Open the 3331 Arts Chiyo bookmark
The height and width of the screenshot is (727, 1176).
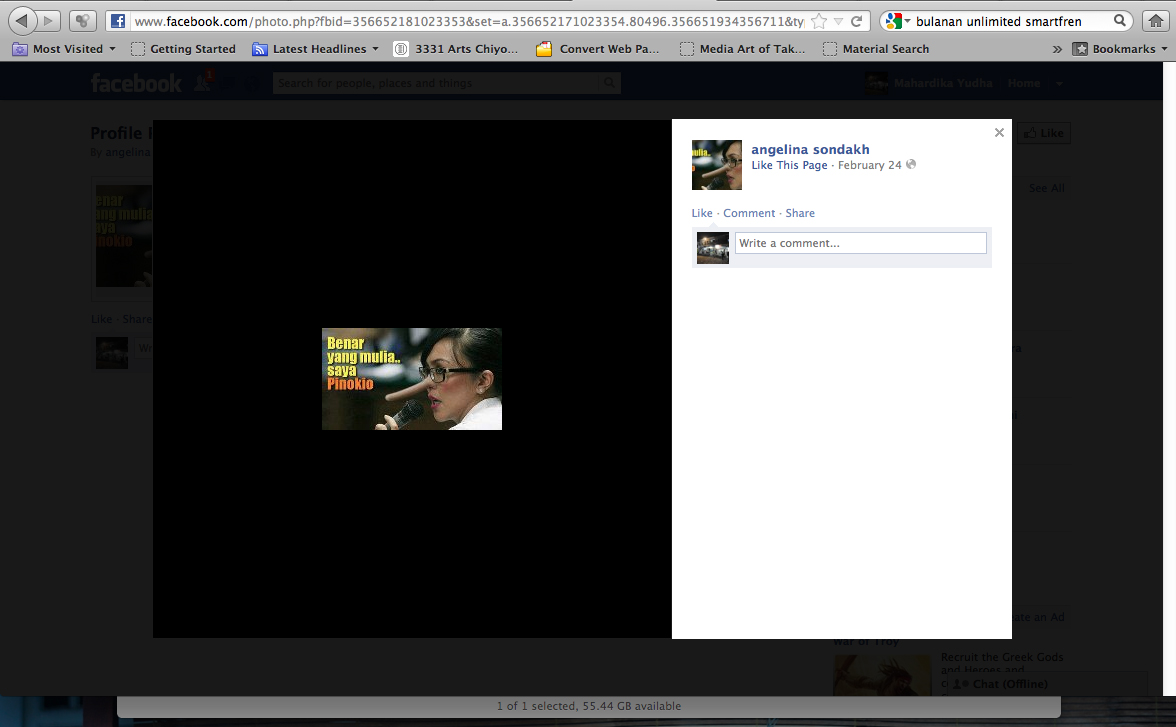point(456,49)
